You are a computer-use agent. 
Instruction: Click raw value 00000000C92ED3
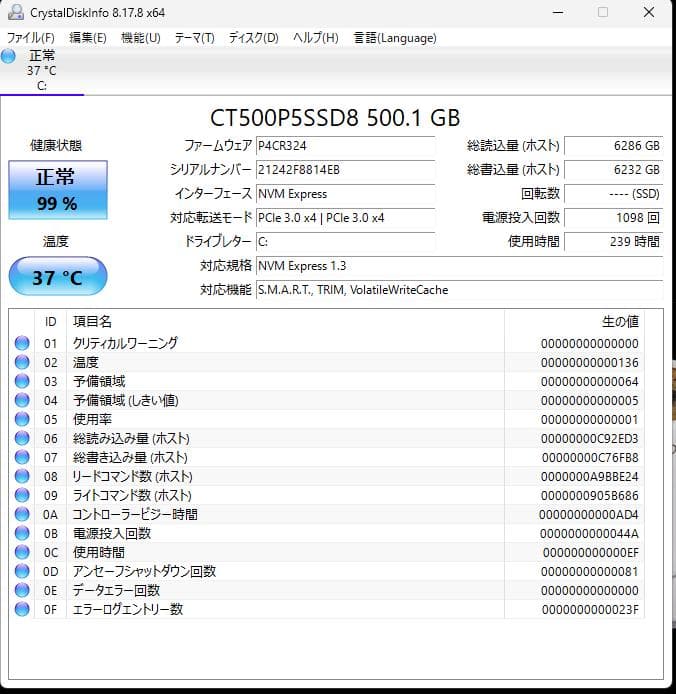(590, 439)
